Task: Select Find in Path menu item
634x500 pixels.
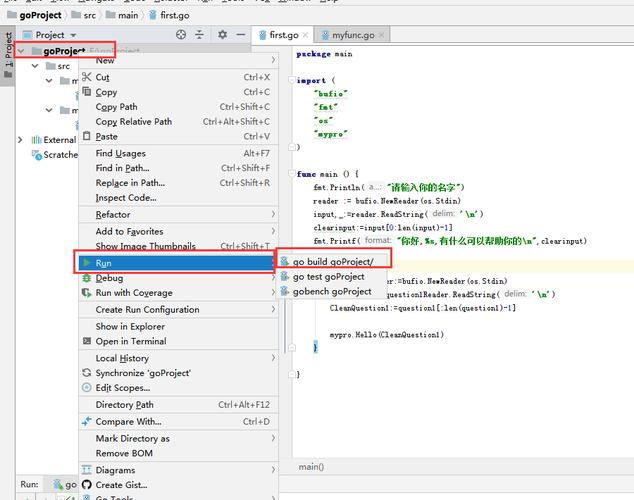Action: 178,168
